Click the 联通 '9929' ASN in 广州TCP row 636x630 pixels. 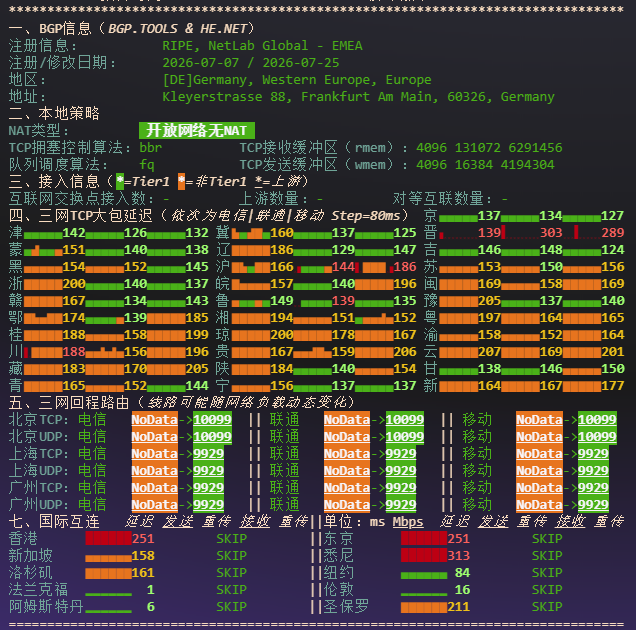(401, 488)
